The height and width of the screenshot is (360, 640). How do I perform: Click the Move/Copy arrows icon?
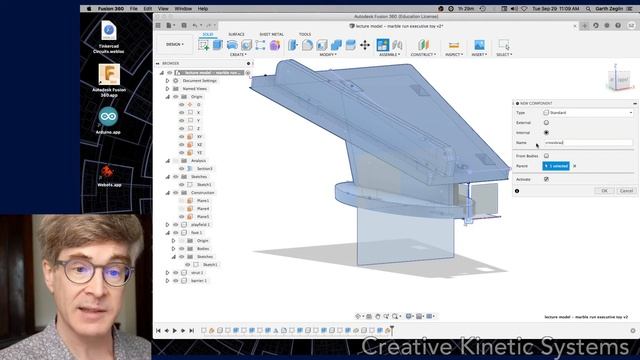365,45
